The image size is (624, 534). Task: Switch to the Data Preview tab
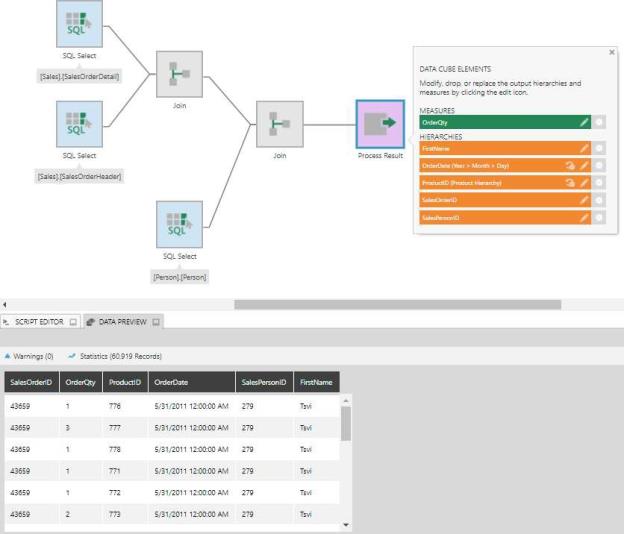120,322
